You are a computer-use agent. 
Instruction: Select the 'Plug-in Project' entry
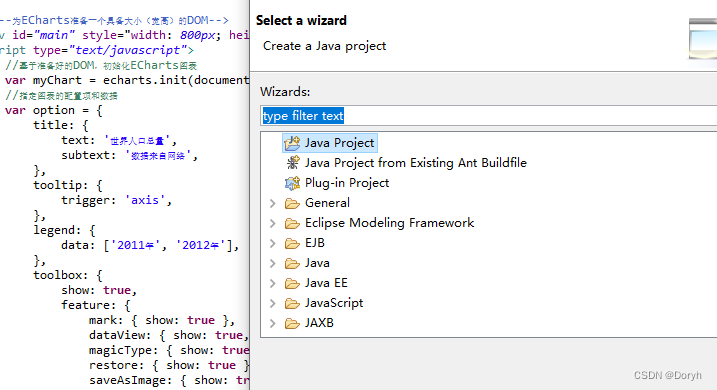tap(347, 183)
